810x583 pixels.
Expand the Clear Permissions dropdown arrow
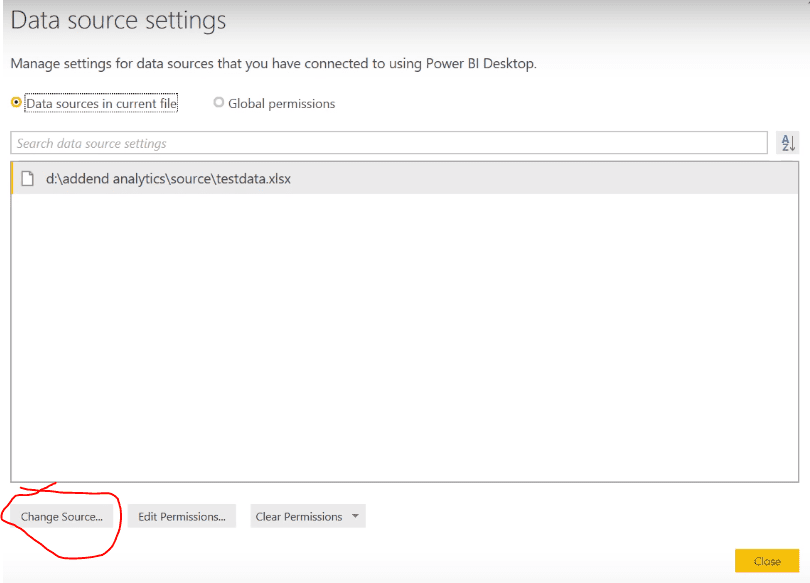pyautogui.click(x=355, y=516)
